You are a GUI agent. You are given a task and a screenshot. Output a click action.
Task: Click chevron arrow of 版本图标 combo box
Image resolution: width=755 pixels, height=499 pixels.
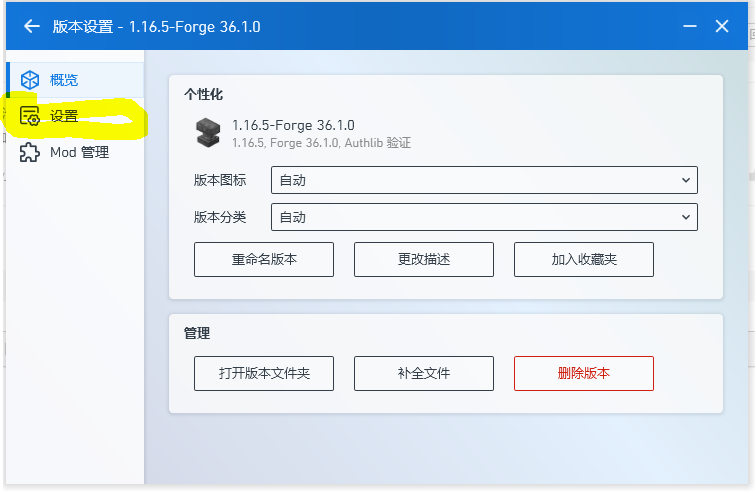(x=686, y=180)
